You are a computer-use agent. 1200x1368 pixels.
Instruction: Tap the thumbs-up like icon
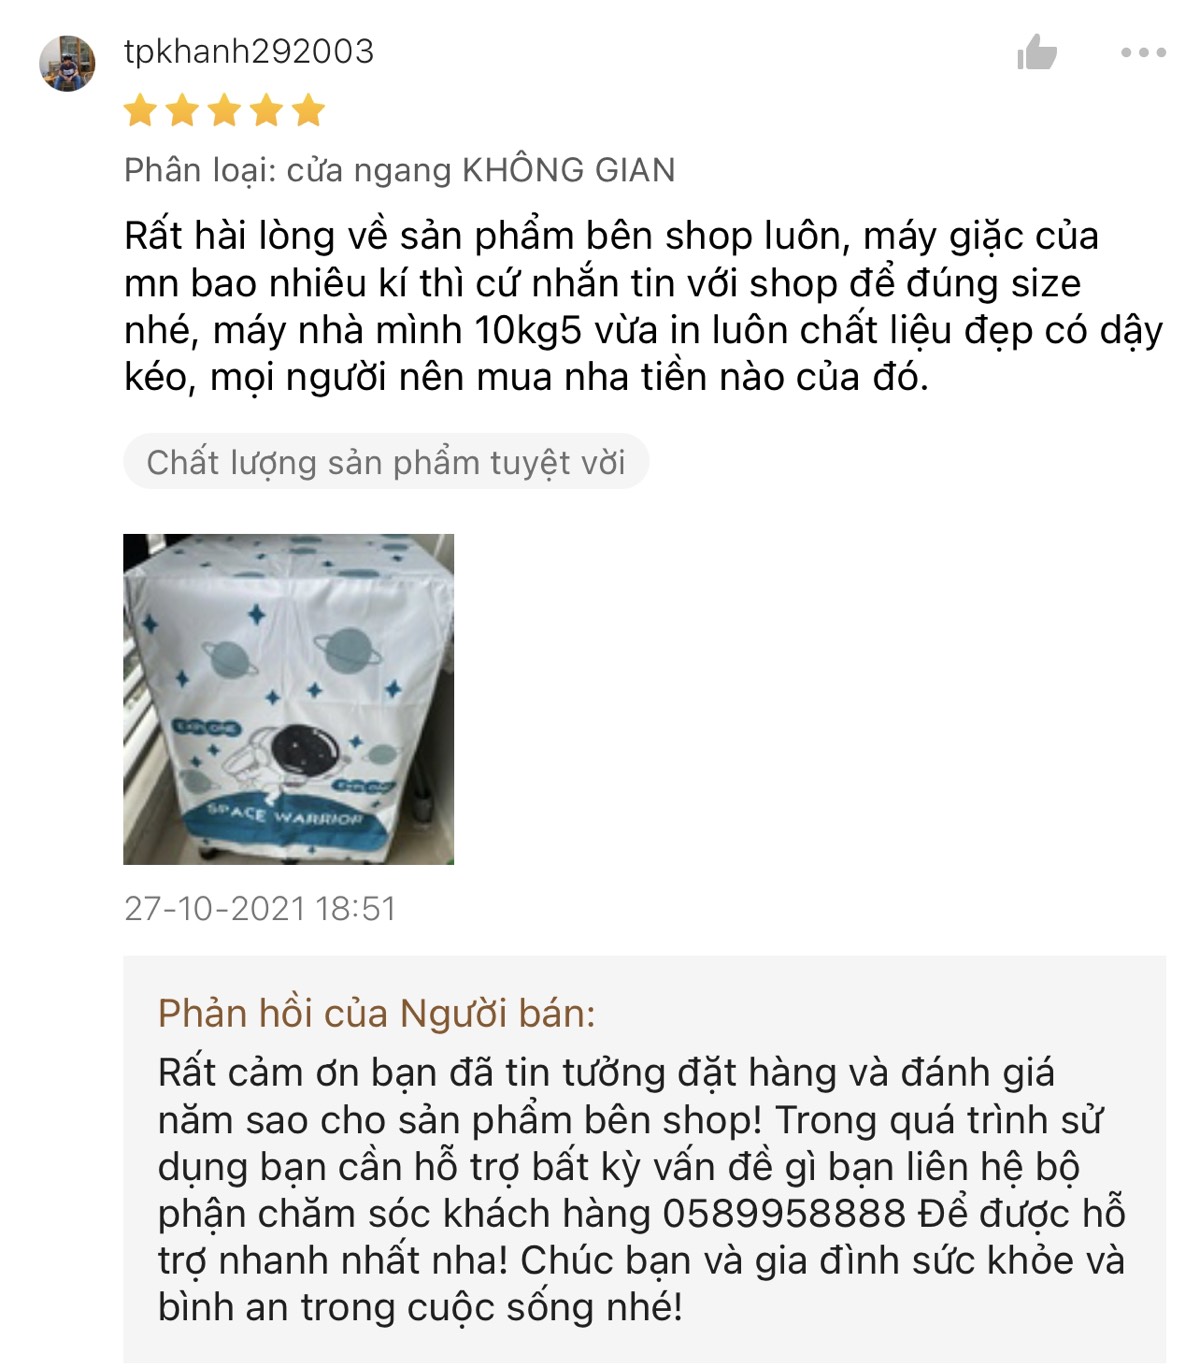(1037, 52)
